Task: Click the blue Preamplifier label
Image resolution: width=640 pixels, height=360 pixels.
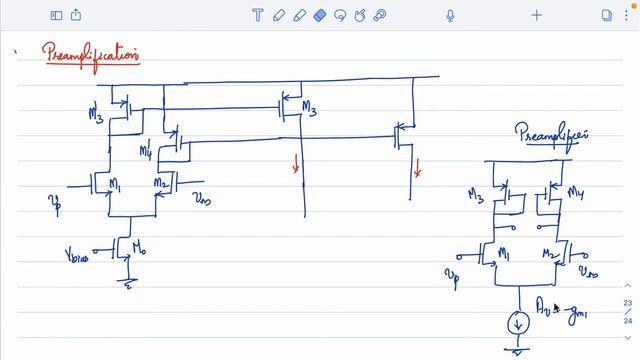Action: 551,135
